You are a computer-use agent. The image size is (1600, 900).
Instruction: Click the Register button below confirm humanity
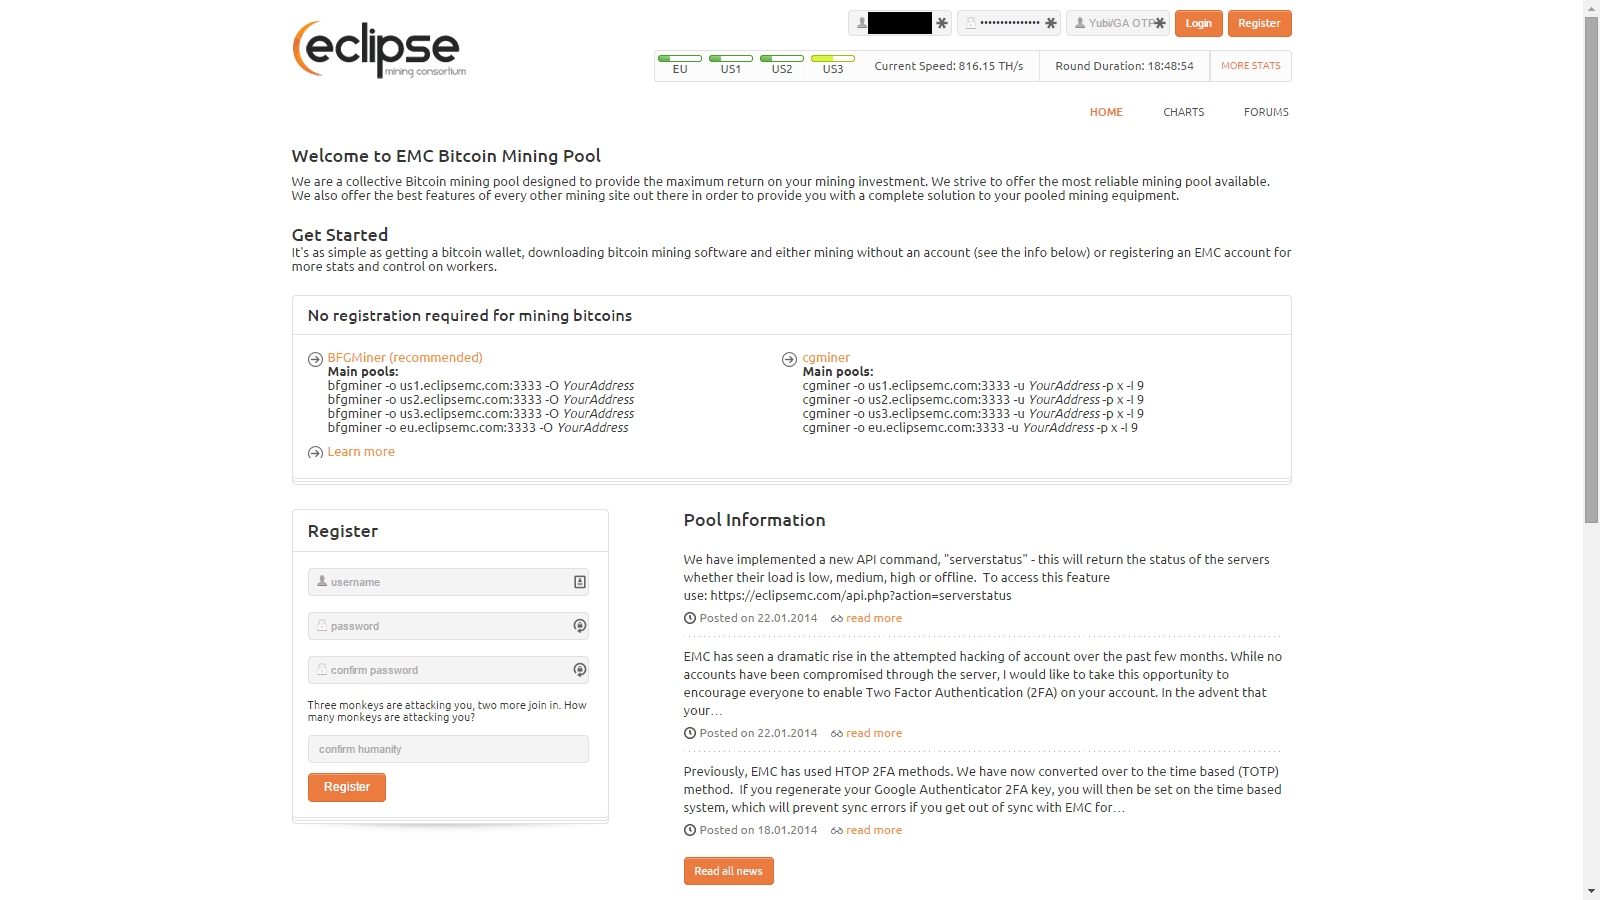pos(346,787)
